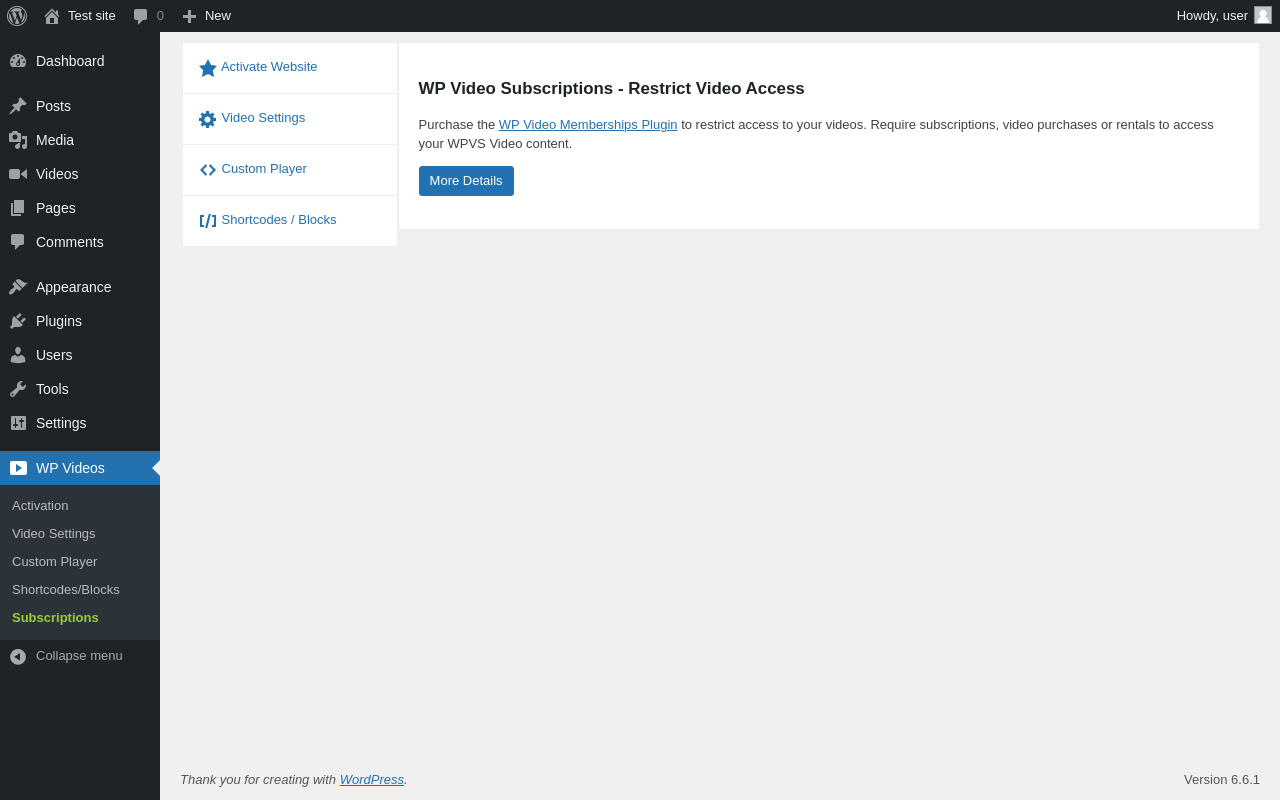The height and width of the screenshot is (800, 1280).
Task: Go to Posts in the sidebar
Action: tap(80, 106)
